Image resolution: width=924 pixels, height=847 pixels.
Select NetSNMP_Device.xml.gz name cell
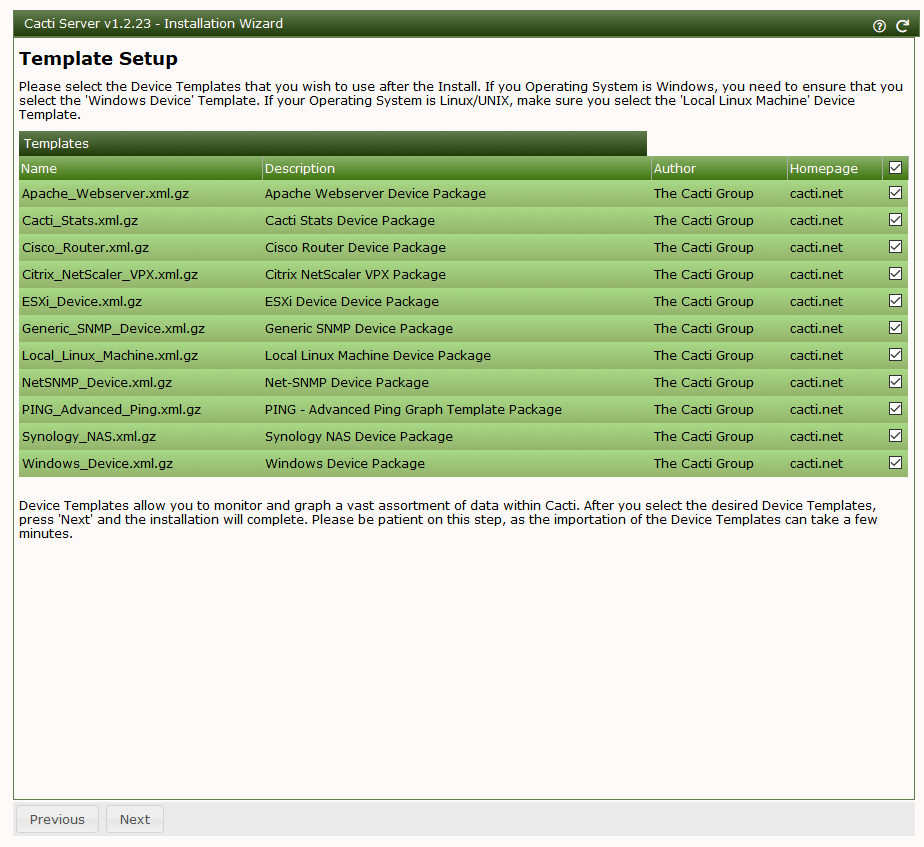point(97,383)
